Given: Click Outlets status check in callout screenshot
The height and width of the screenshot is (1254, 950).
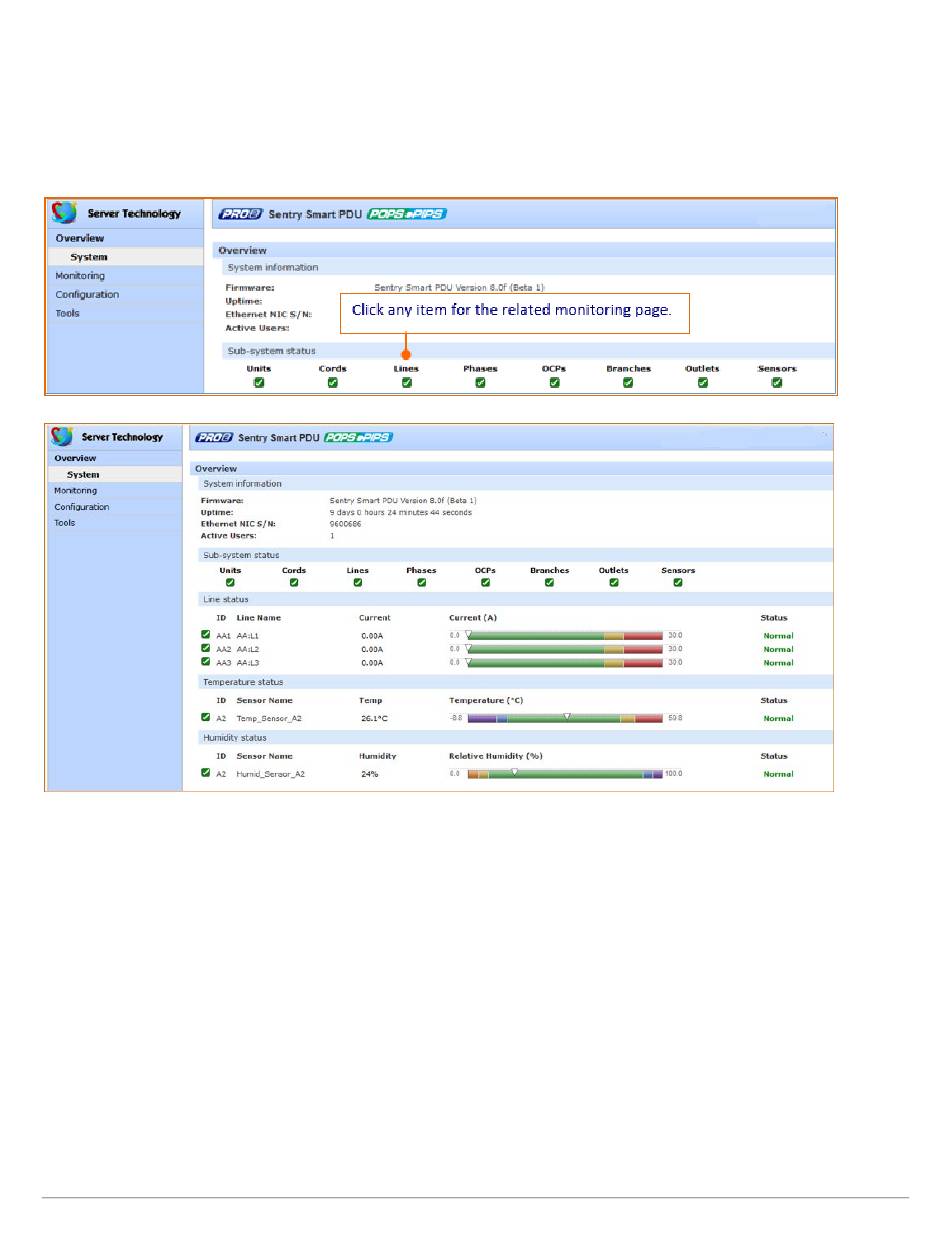Looking at the screenshot, I should pos(702,382).
